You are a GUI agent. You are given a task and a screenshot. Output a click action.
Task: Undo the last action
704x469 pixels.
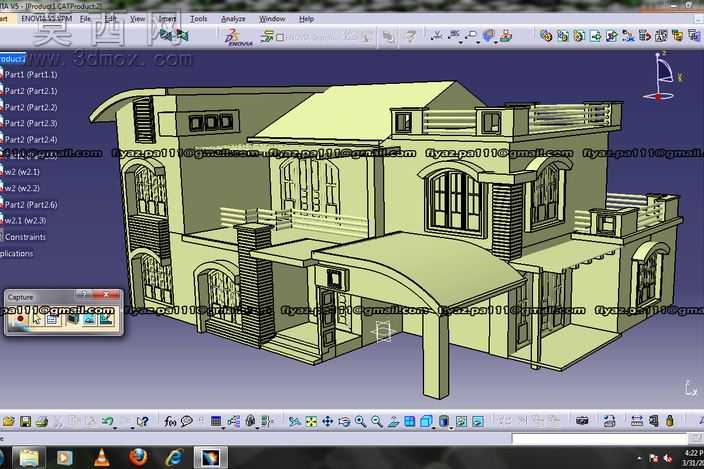[107, 421]
